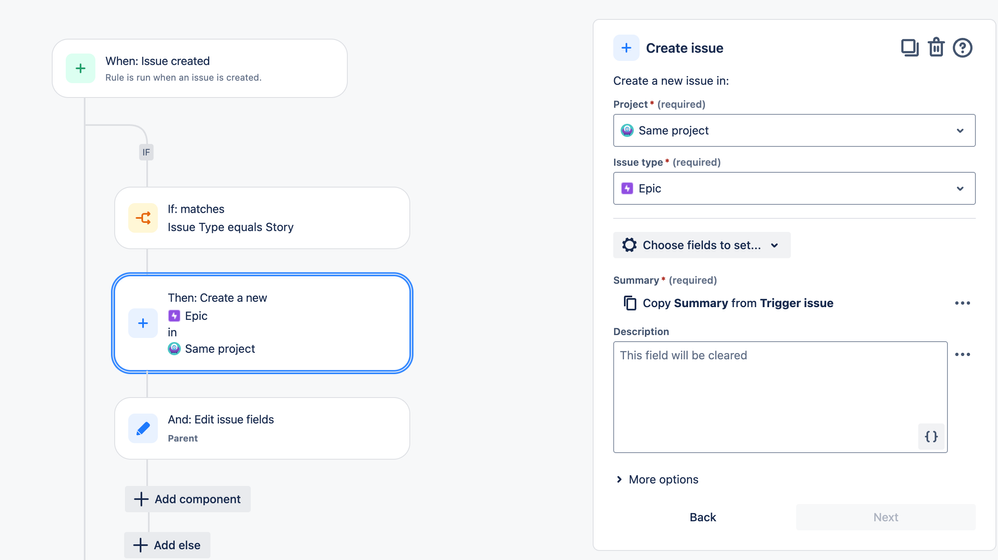Click the duplicate component icon
998x560 pixels.
910,48
